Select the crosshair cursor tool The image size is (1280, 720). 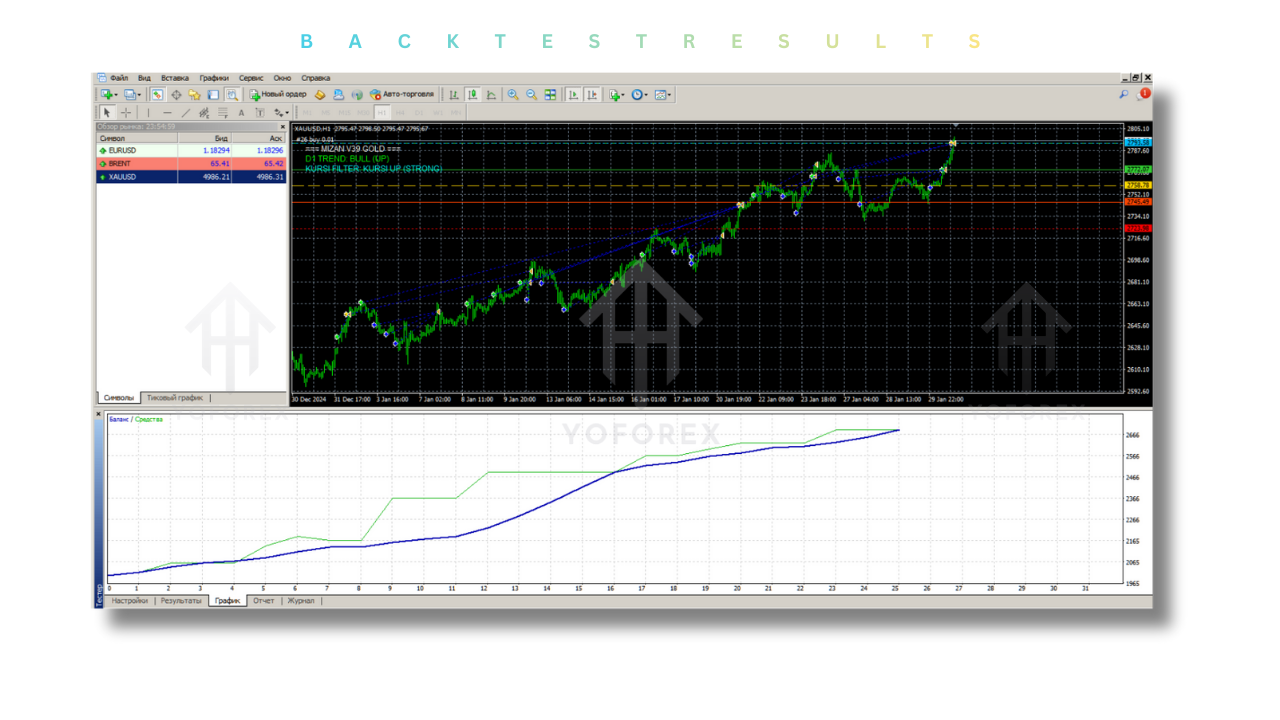pyautogui.click(x=126, y=113)
